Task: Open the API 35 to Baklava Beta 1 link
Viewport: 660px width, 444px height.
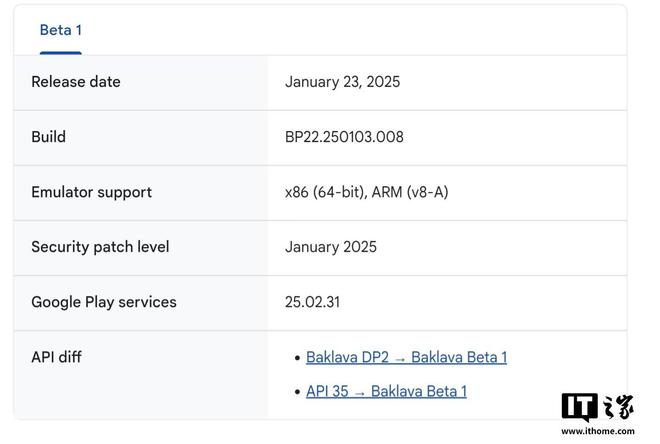Action: click(x=386, y=391)
